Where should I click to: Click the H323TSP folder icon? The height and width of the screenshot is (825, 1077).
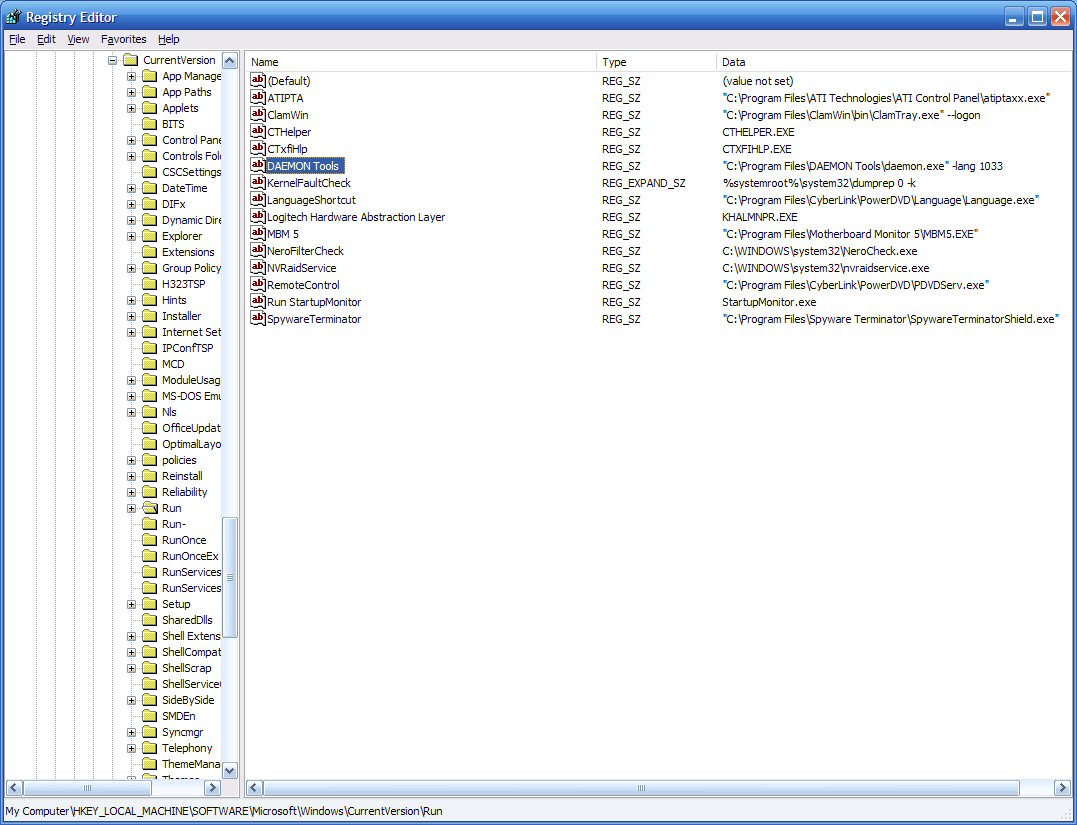point(150,284)
